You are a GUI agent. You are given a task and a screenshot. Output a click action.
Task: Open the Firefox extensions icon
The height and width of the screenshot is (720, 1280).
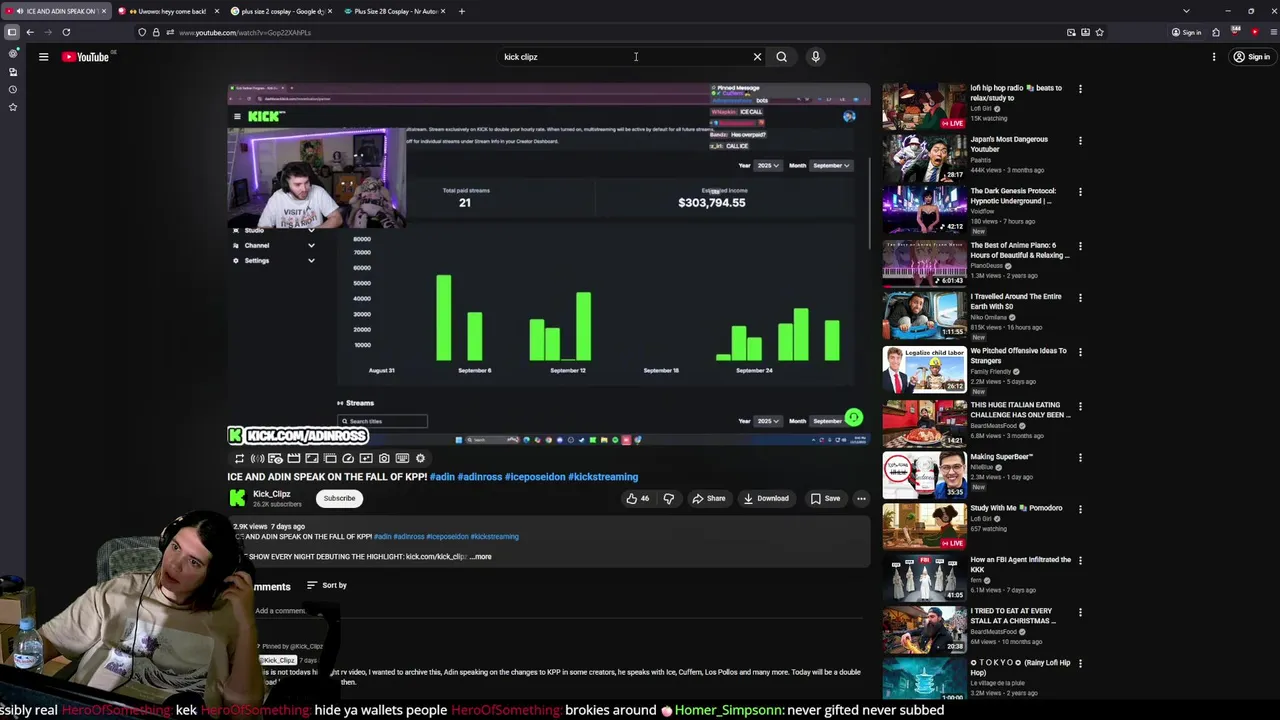pyautogui.click(x=1216, y=32)
